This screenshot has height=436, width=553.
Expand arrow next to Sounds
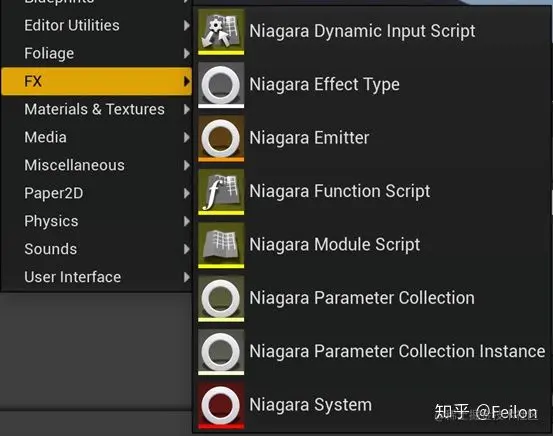187,249
